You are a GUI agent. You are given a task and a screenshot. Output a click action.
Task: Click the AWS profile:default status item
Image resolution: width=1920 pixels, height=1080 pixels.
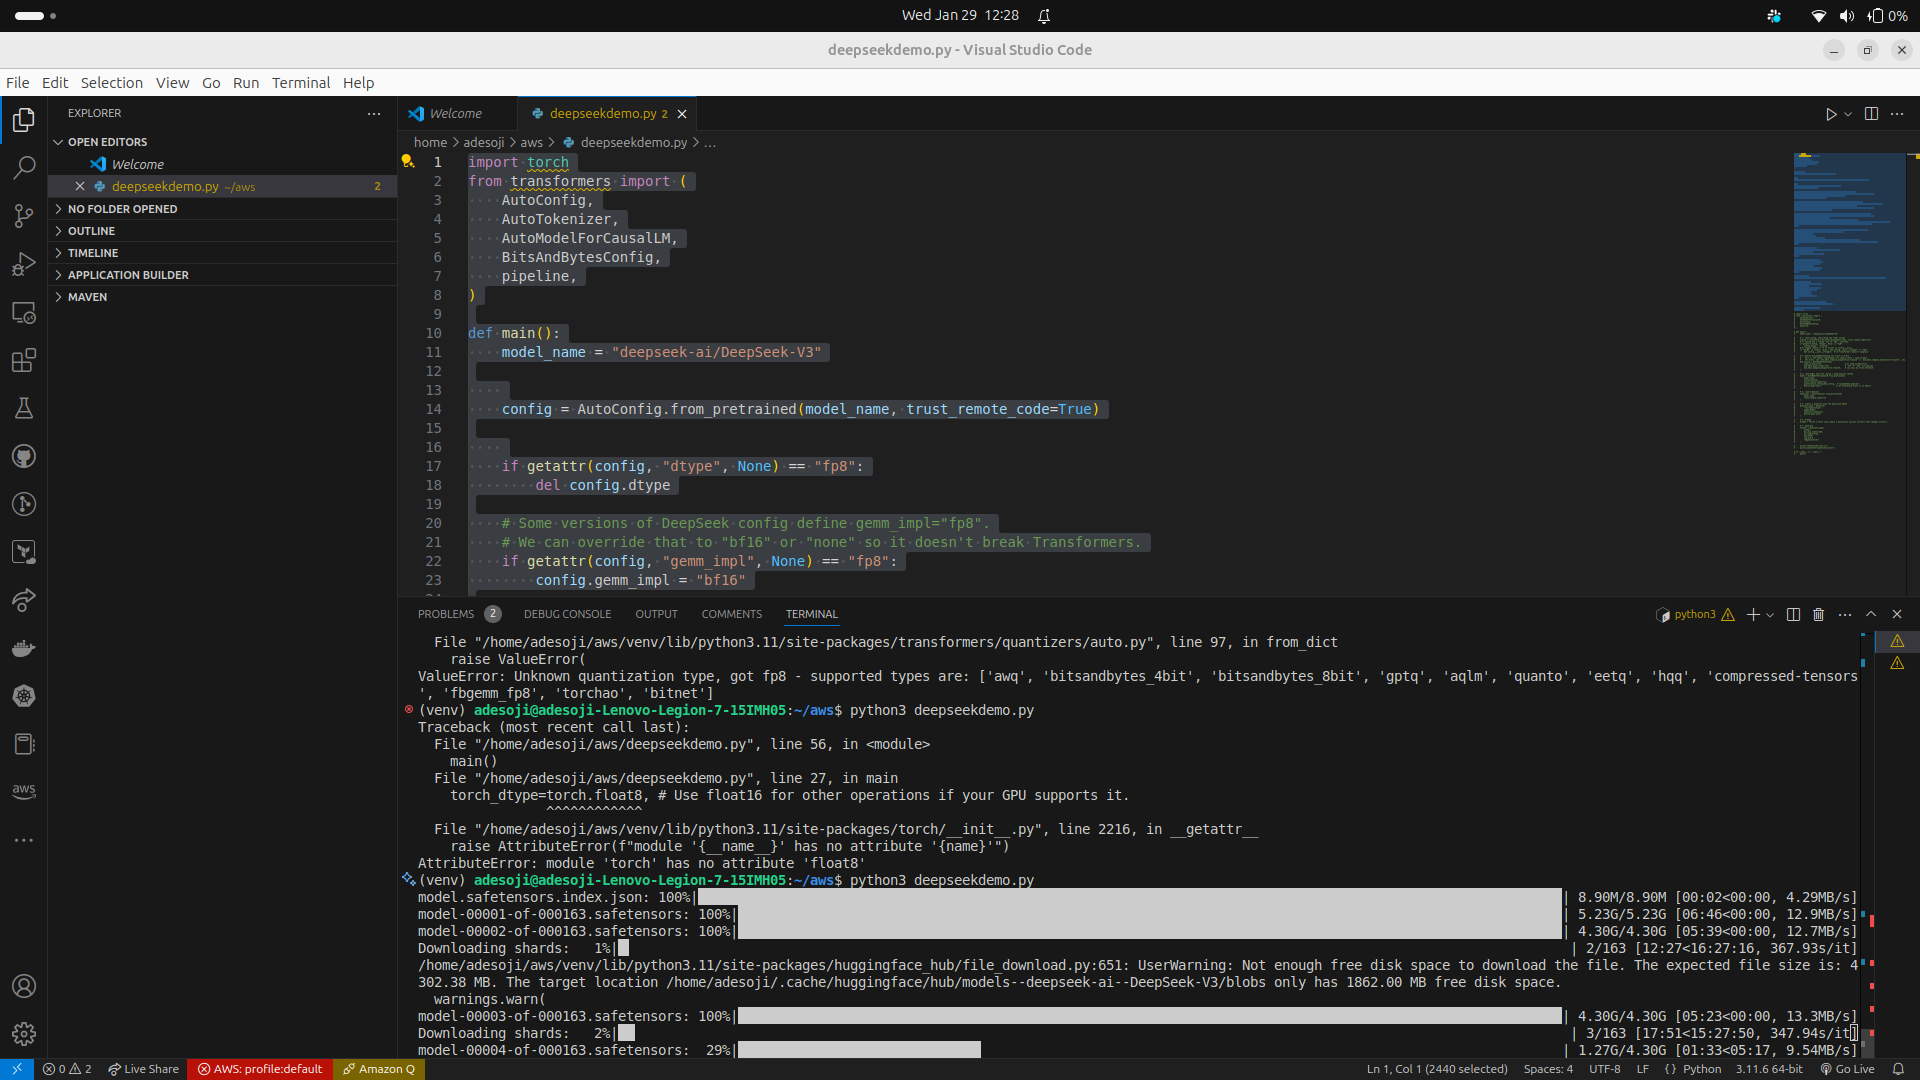click(x=260, y=1069)
